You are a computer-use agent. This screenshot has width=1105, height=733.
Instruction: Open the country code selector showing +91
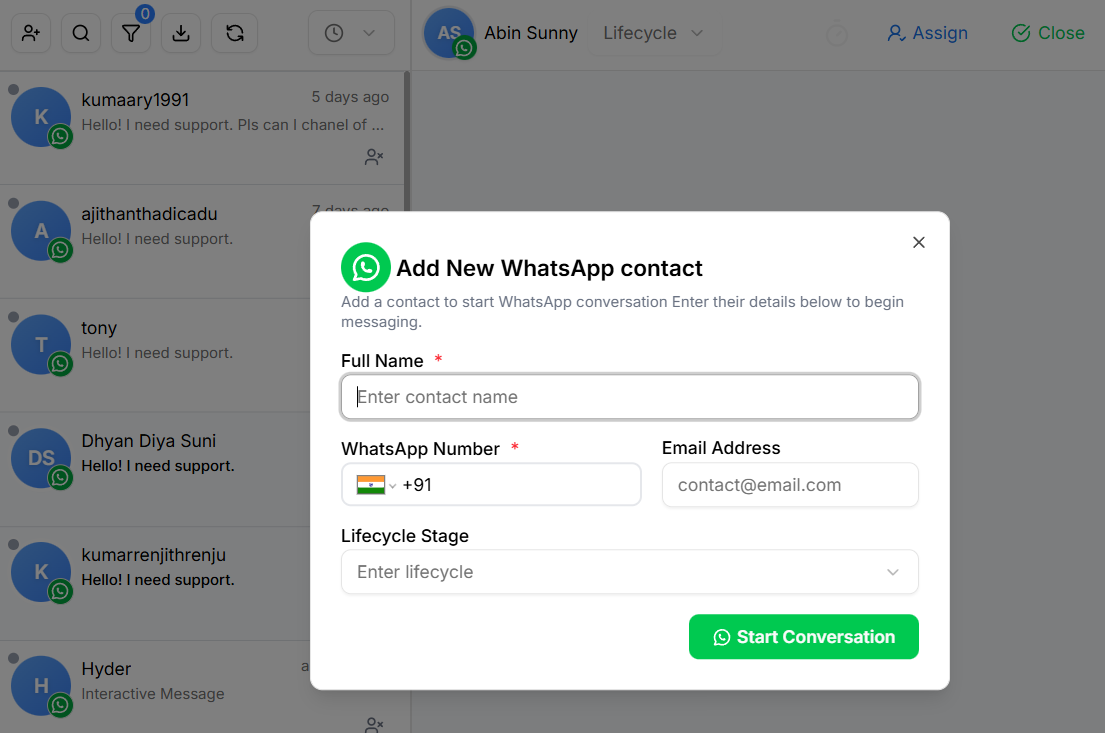(x=374, y=484)
